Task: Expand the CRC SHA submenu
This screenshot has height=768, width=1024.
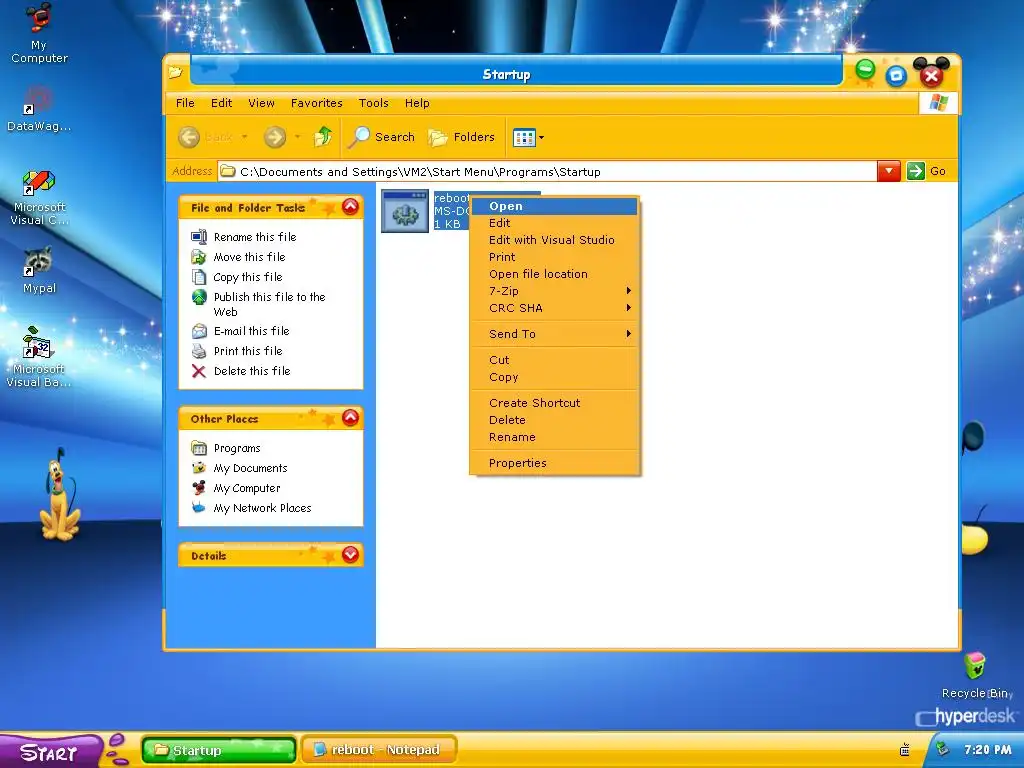Action: click(554, 308)
